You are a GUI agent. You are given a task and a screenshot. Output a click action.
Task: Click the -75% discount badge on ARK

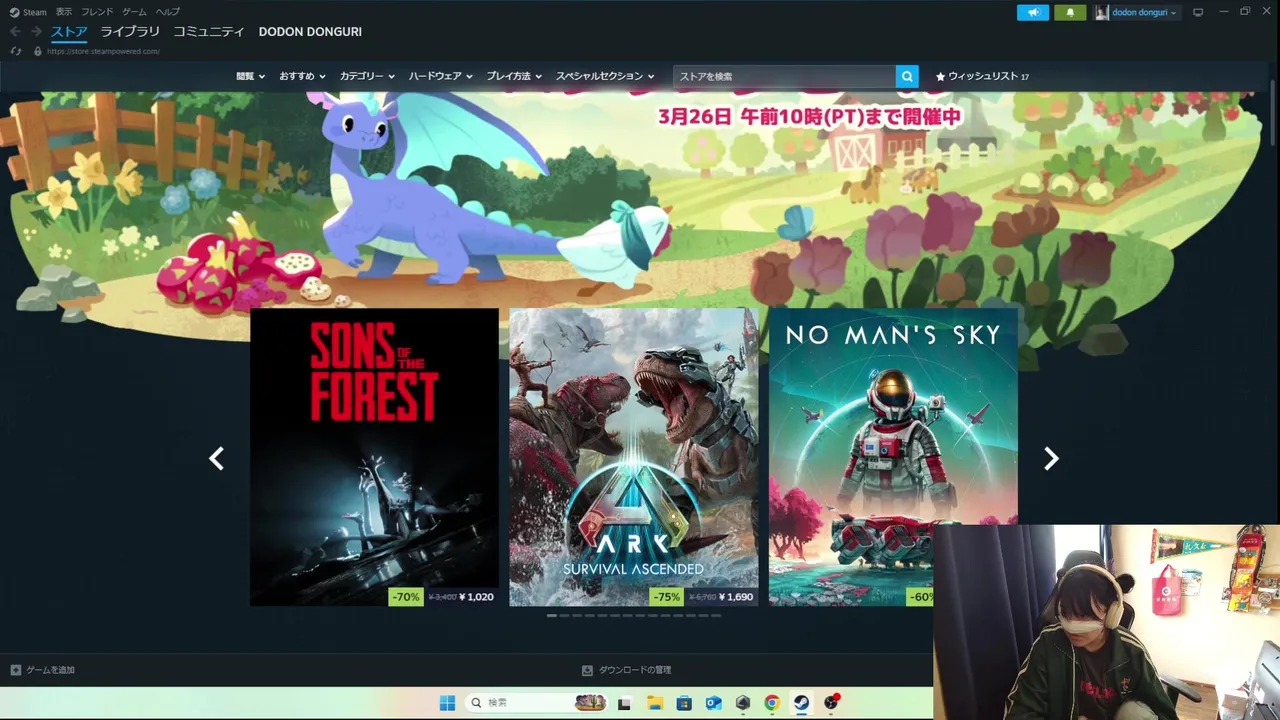(665, 596)
